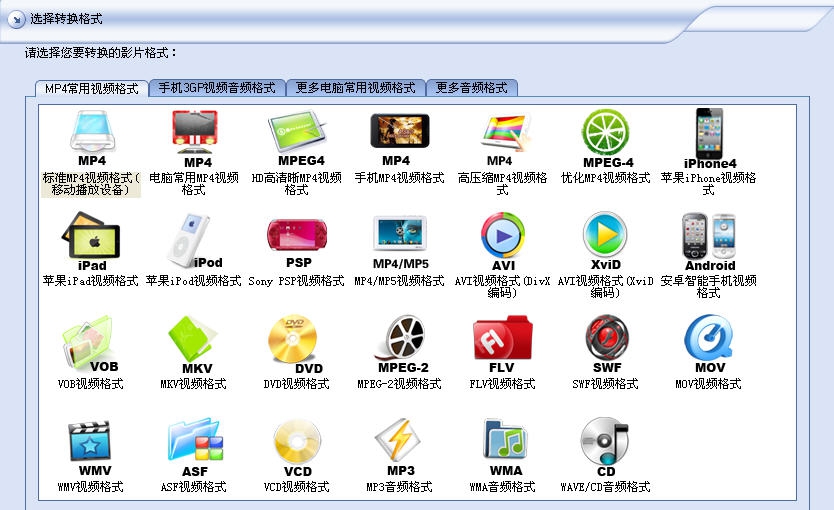
Task: Choose the iPhone4 video format icon
Action: [710, 138]
